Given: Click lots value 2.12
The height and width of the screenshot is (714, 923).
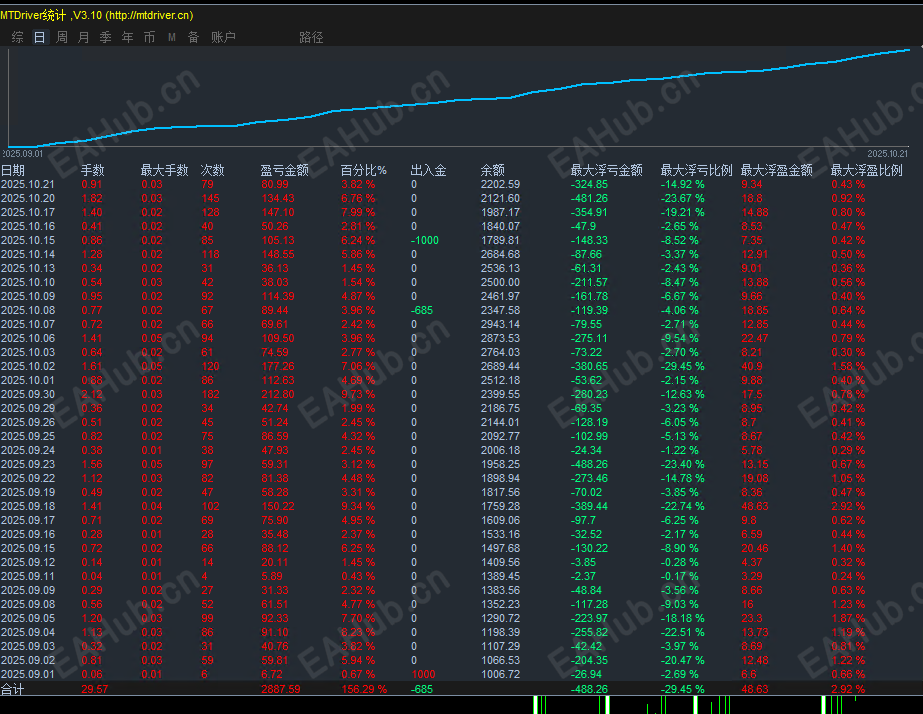Looking at the screenshot, I should pos(92,394).
